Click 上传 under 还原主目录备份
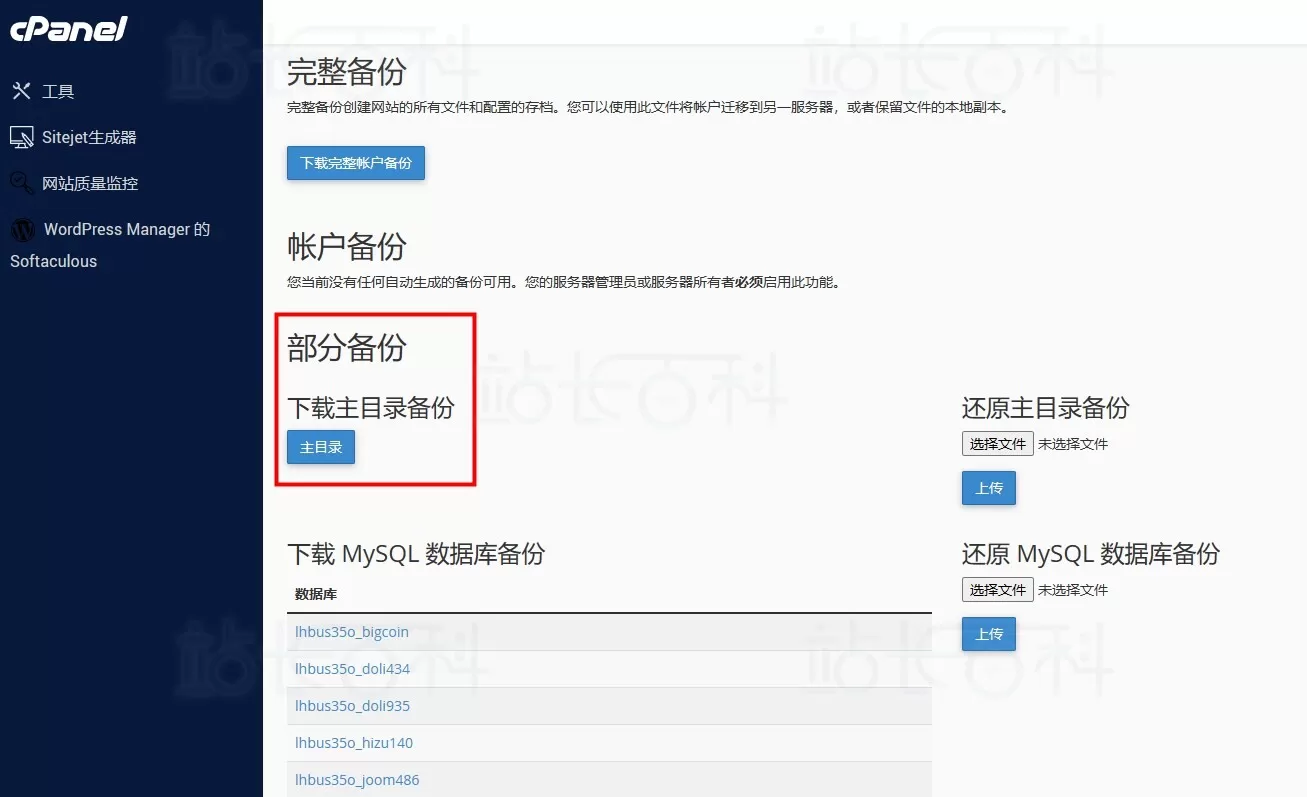 988,488
